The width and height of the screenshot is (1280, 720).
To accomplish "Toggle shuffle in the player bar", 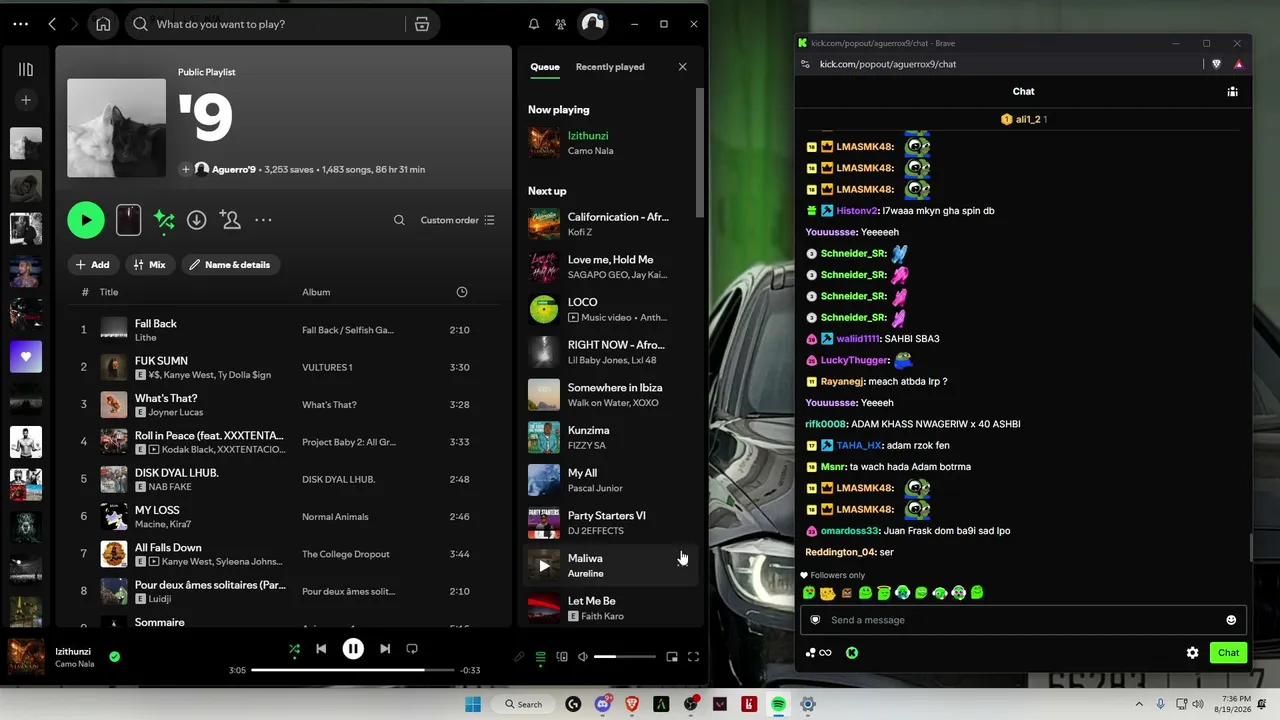I will (x=294, y=649).
